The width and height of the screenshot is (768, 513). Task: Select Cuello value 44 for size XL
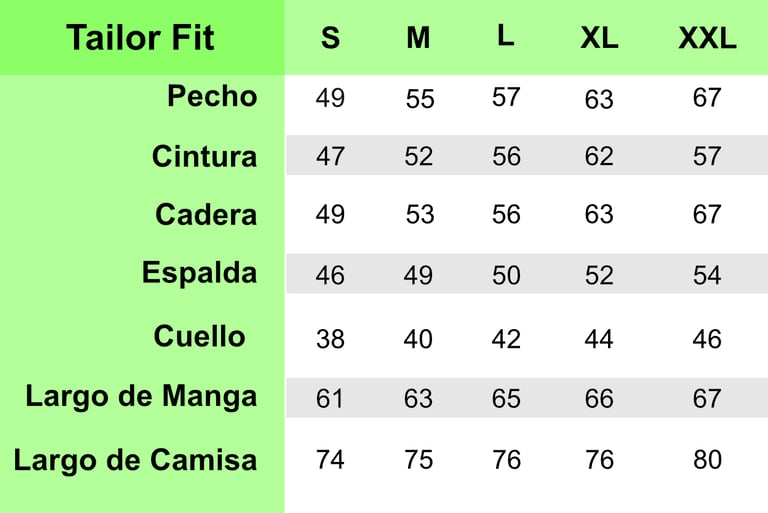point(599,339)
